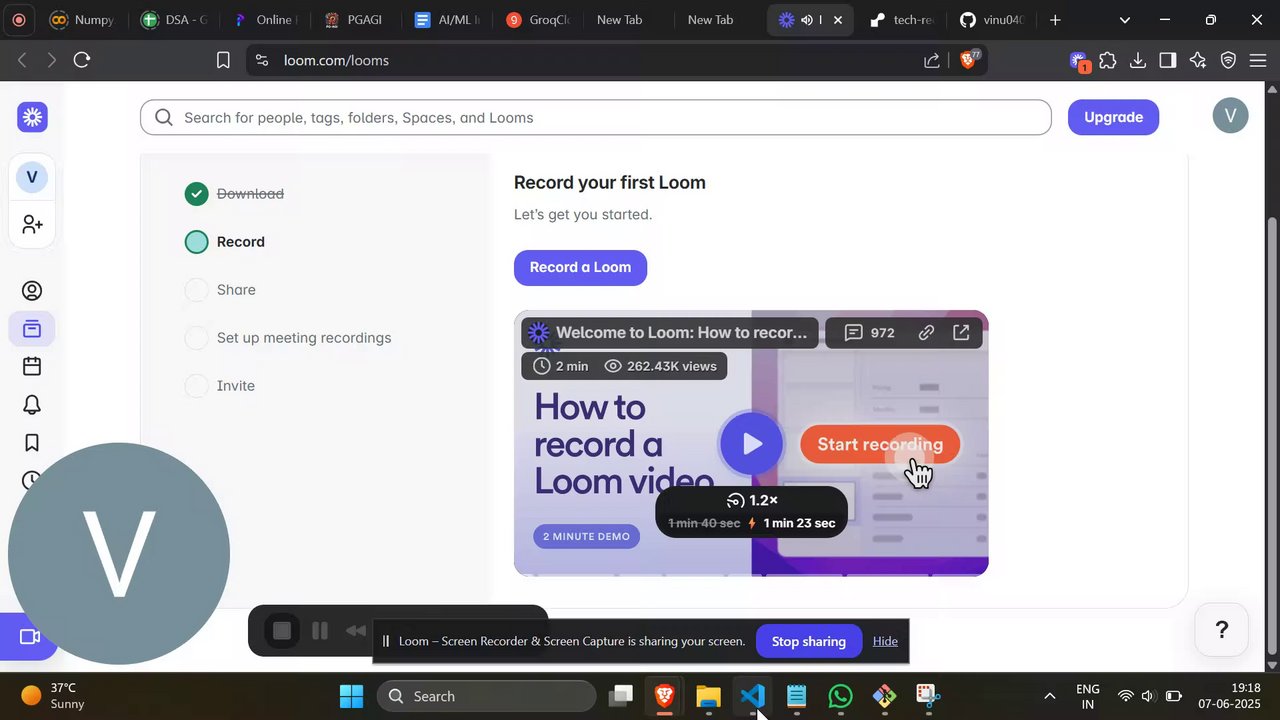The image size is (1280, 720).
Task: Open the Library icon in sidebar
Action: pos(32,328)
